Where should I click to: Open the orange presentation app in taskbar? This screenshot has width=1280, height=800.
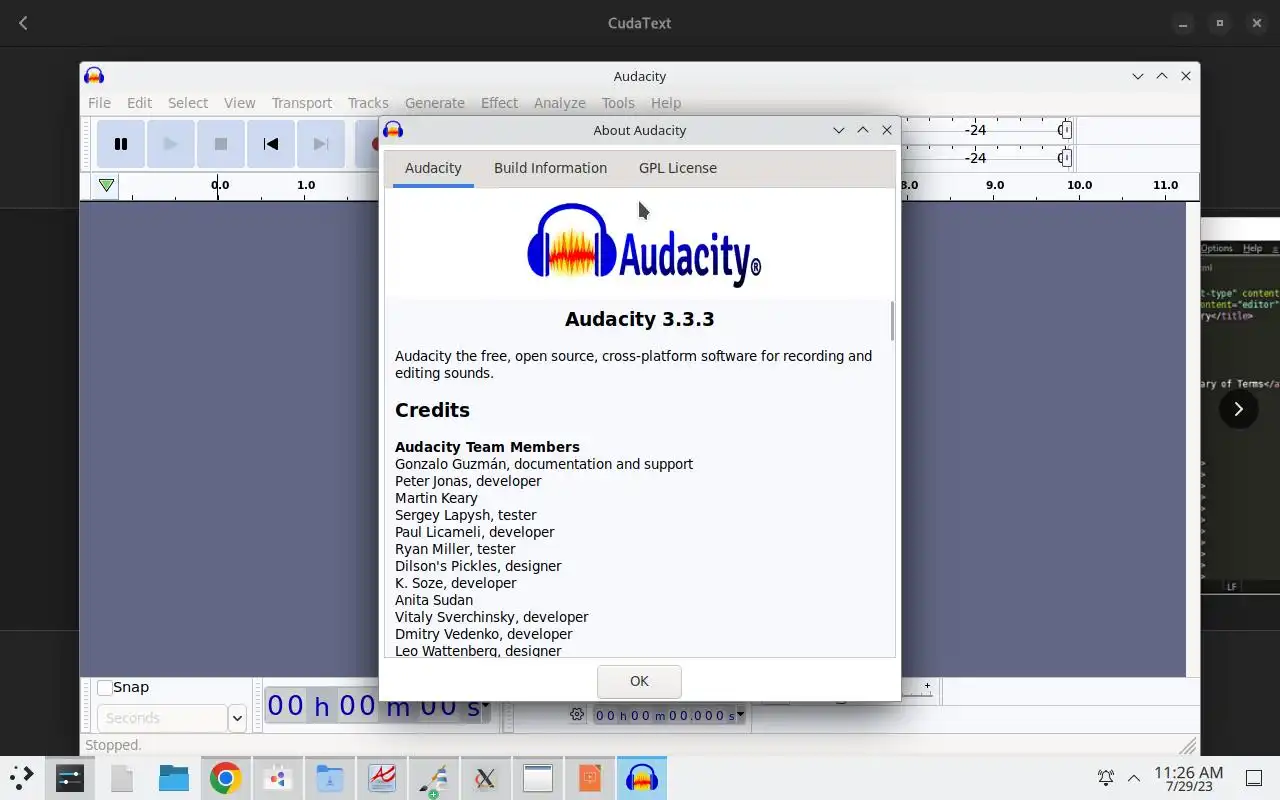click(590, 777)
